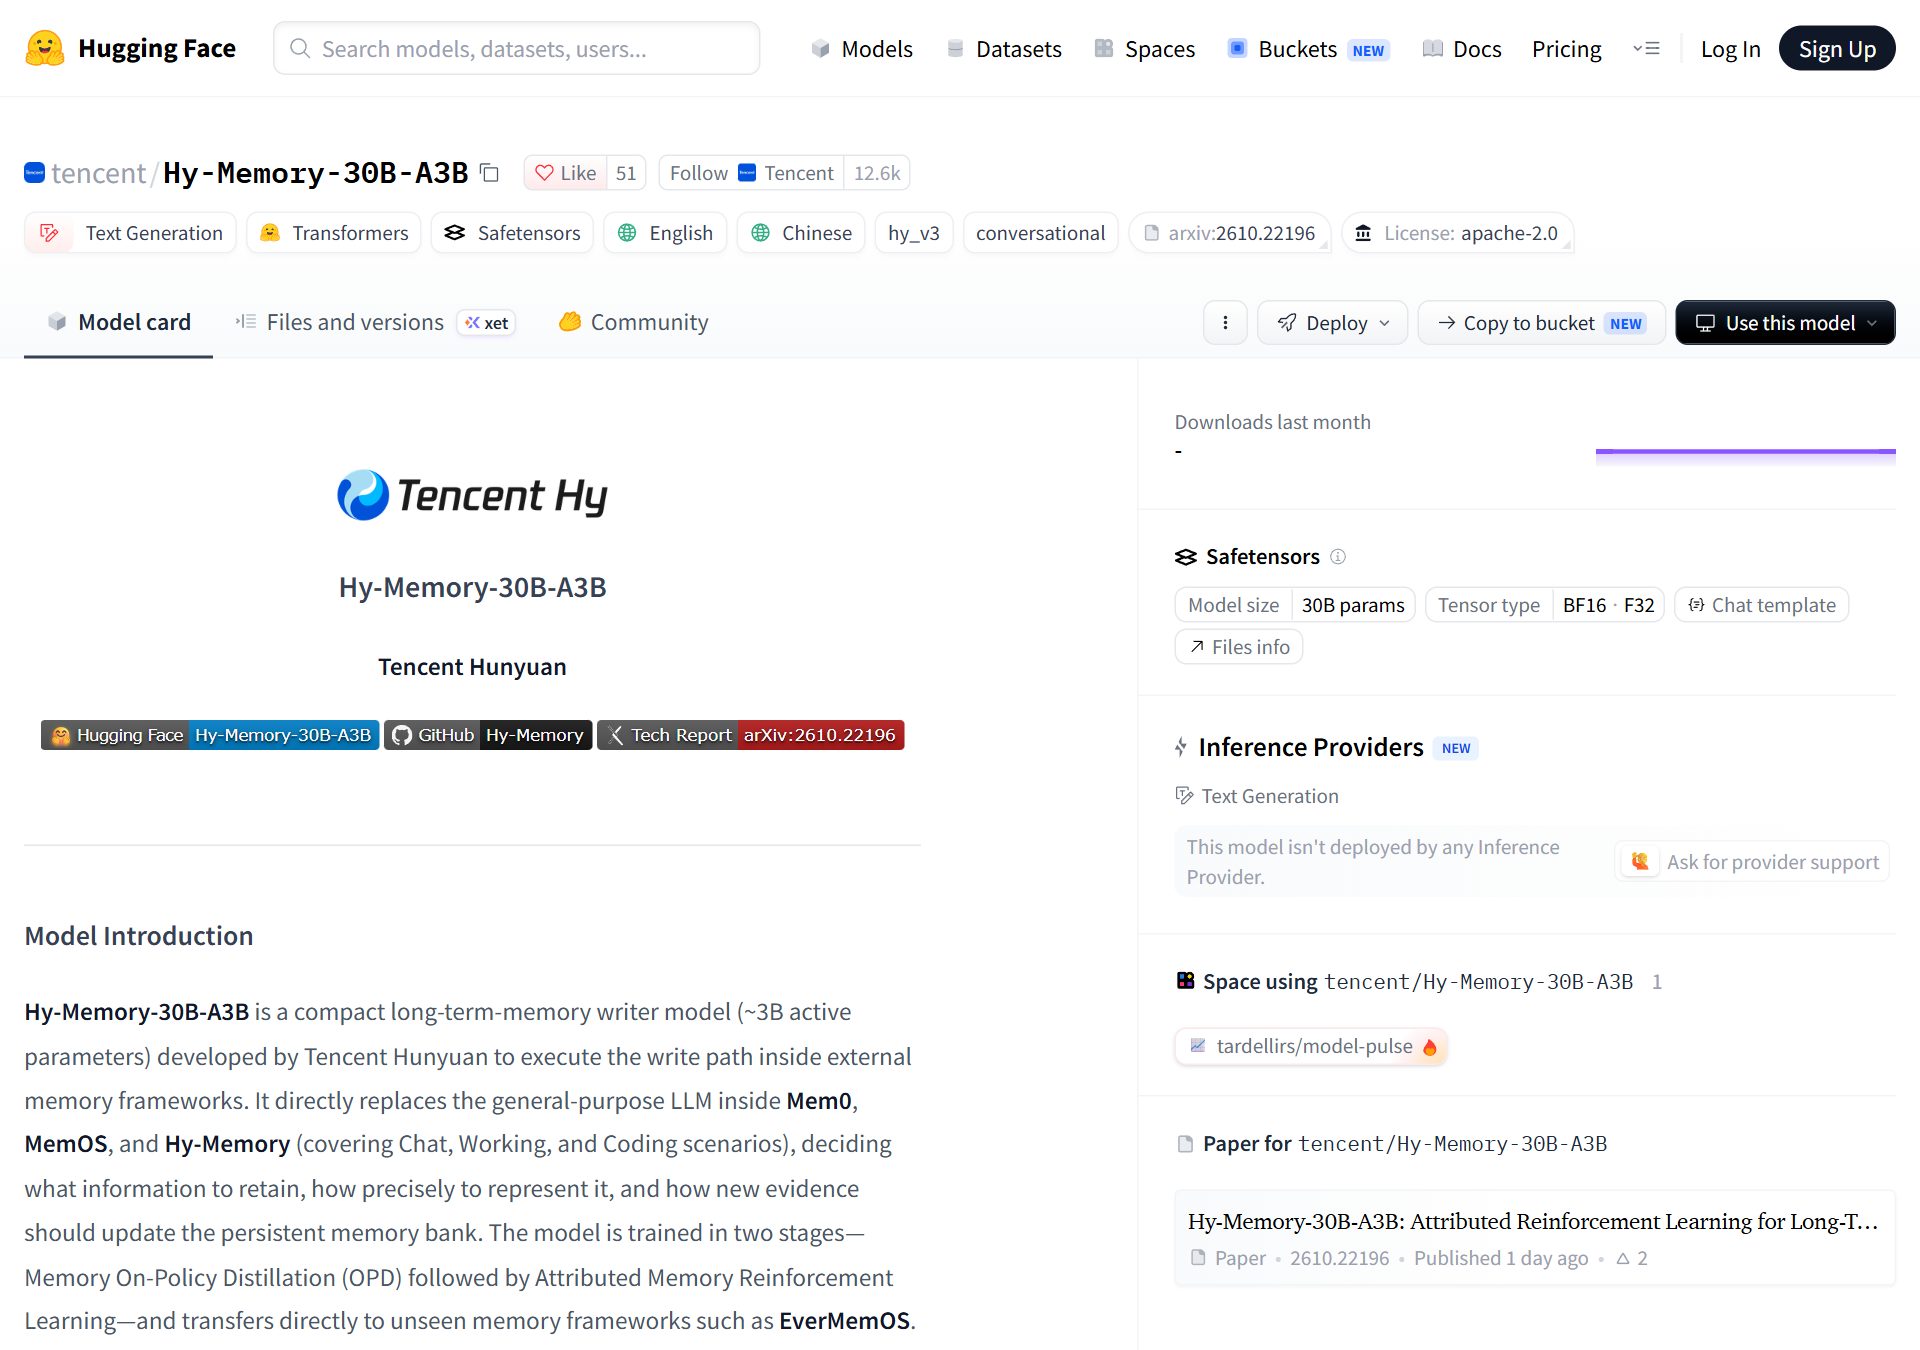
Task: Click the Transformers library tag
Action: pyautogui.click(x=334, y=233)
